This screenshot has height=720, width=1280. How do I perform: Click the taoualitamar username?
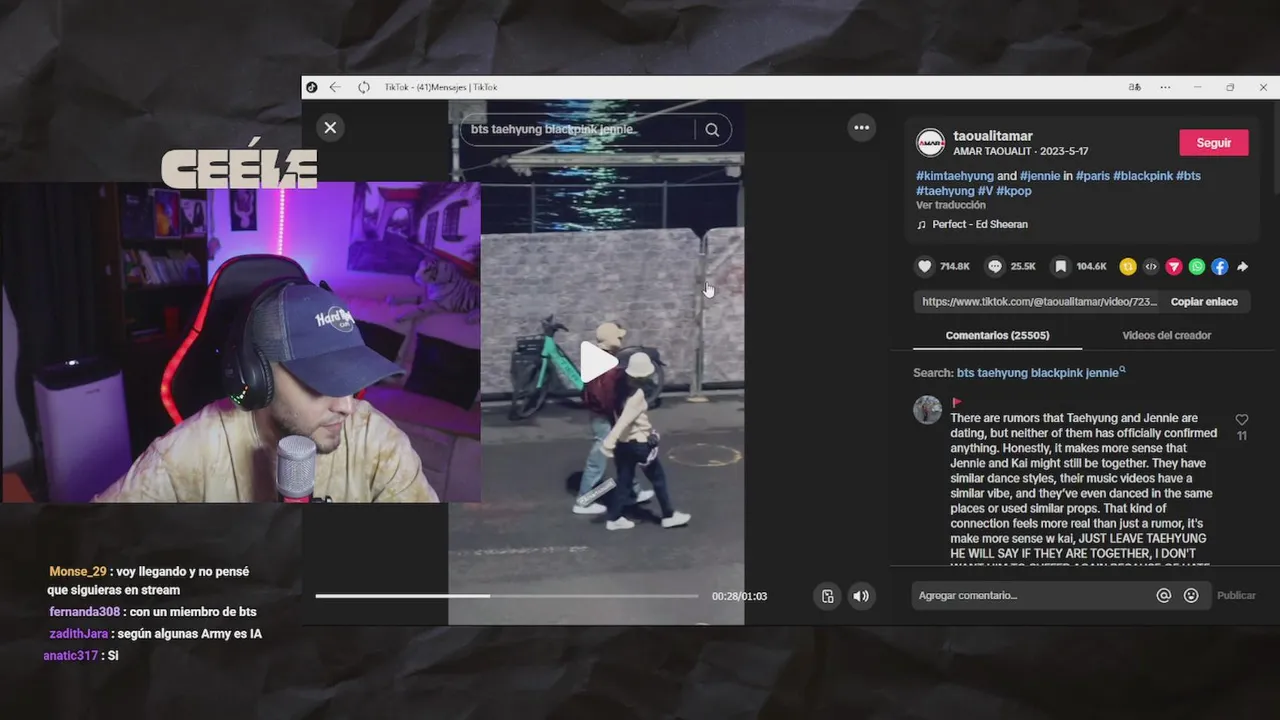[993, 136]
